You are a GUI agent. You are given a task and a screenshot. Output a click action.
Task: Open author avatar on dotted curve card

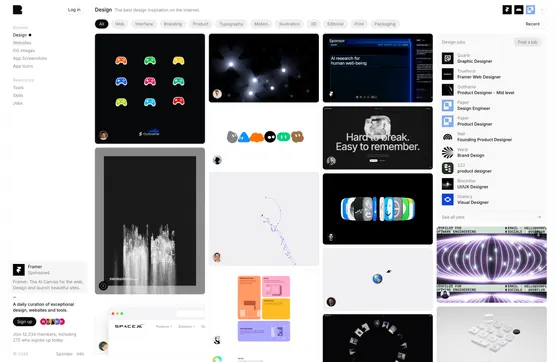pos(217,257)
